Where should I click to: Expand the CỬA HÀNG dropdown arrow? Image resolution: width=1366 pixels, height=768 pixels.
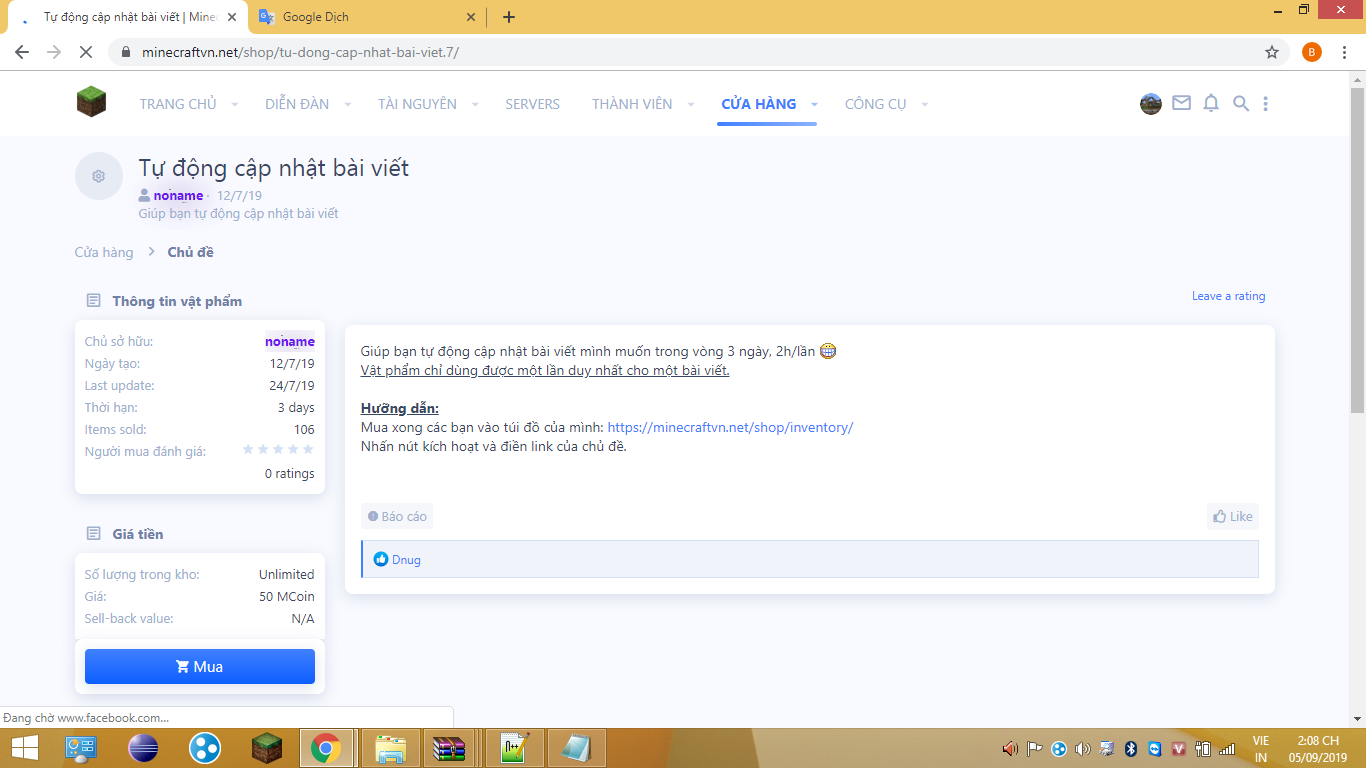point(815,104)
